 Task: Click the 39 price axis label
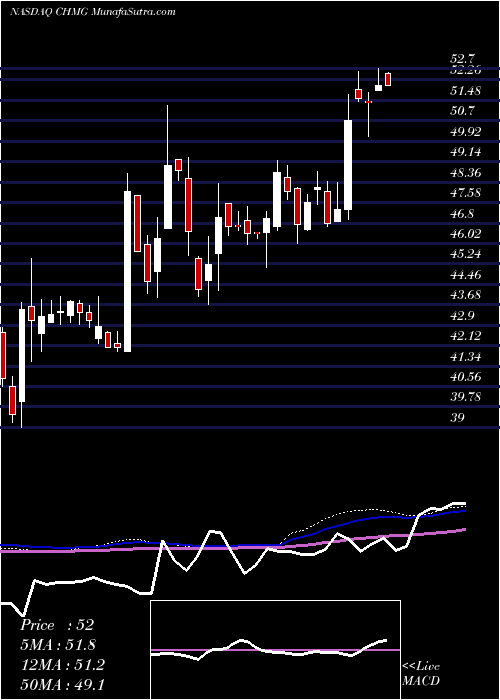click(x=458, y=418)
